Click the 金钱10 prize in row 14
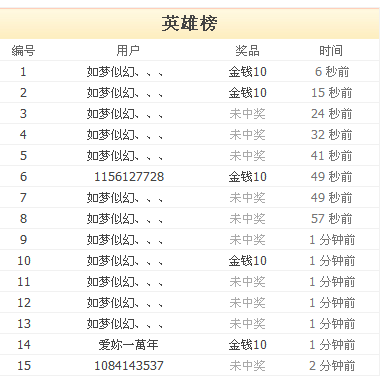384x388 pixels. pyautogui.click(x=247, y=345)
